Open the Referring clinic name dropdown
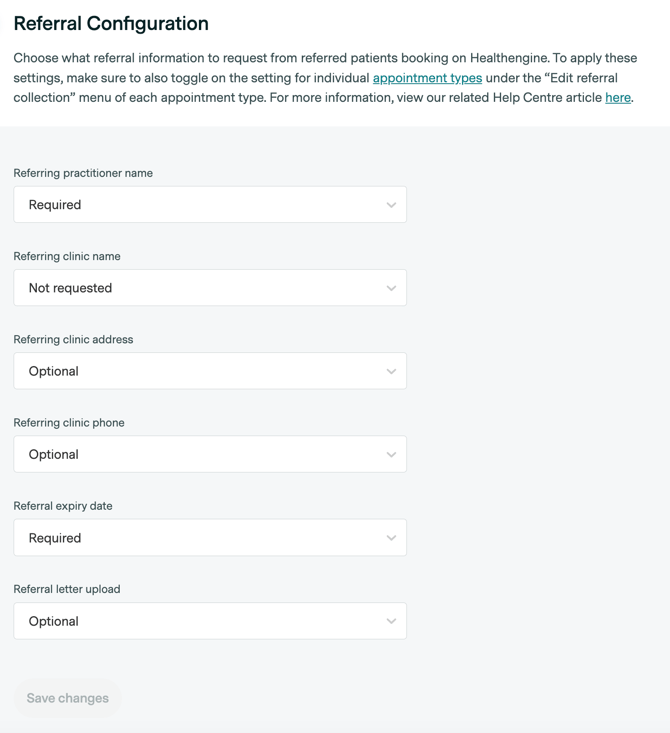Viewport: 670px width, 733px height. tap(209, 288)
